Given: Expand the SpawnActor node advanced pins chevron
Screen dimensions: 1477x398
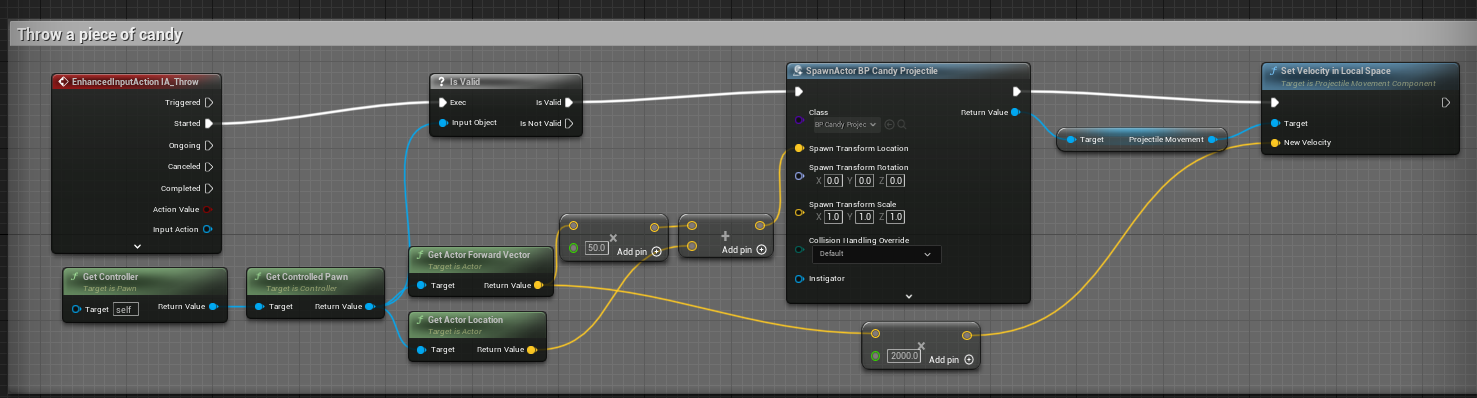Looking at the screenshot, I should coord(908,296).
